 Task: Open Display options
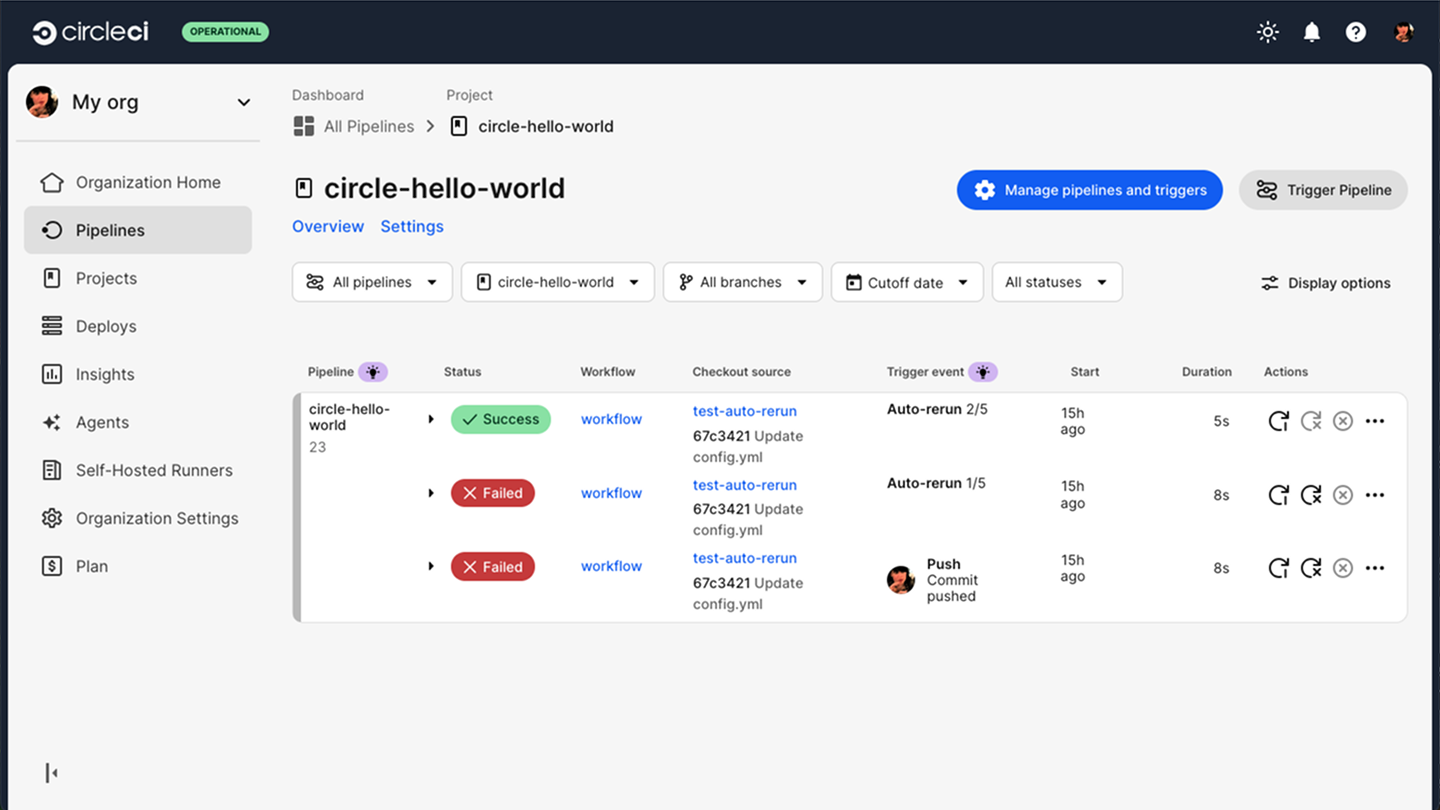pyautogui.click(x=1326, y=283)
